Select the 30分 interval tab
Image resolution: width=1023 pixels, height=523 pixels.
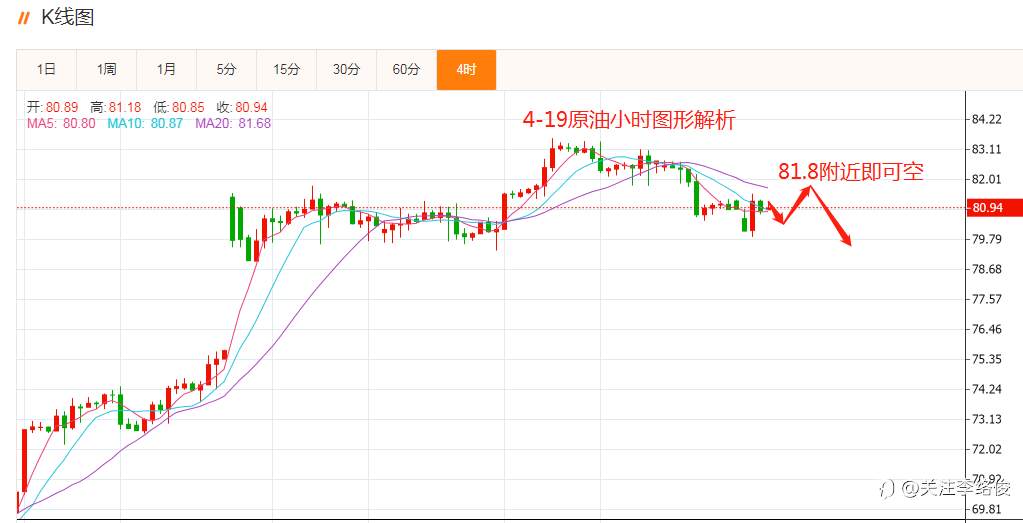(346, 70)
